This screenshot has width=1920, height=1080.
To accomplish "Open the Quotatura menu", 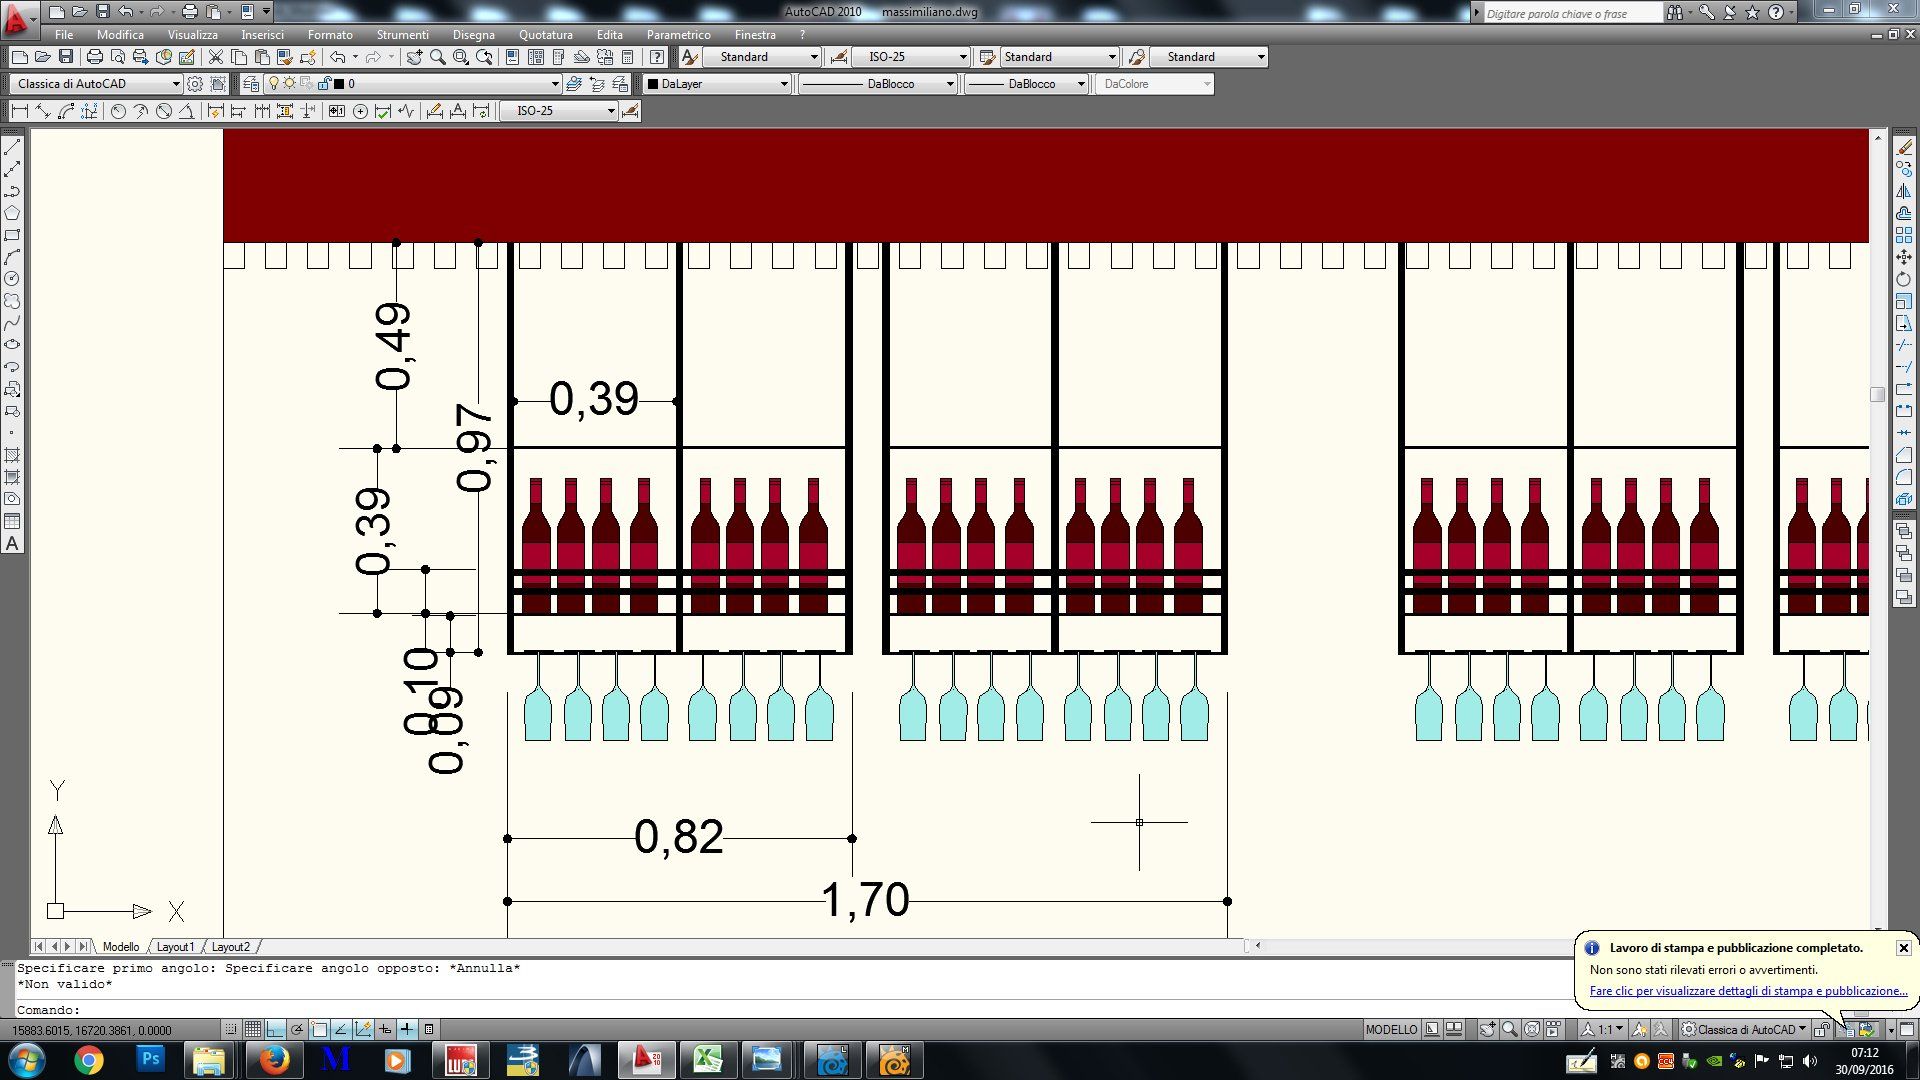I will 545,34.
